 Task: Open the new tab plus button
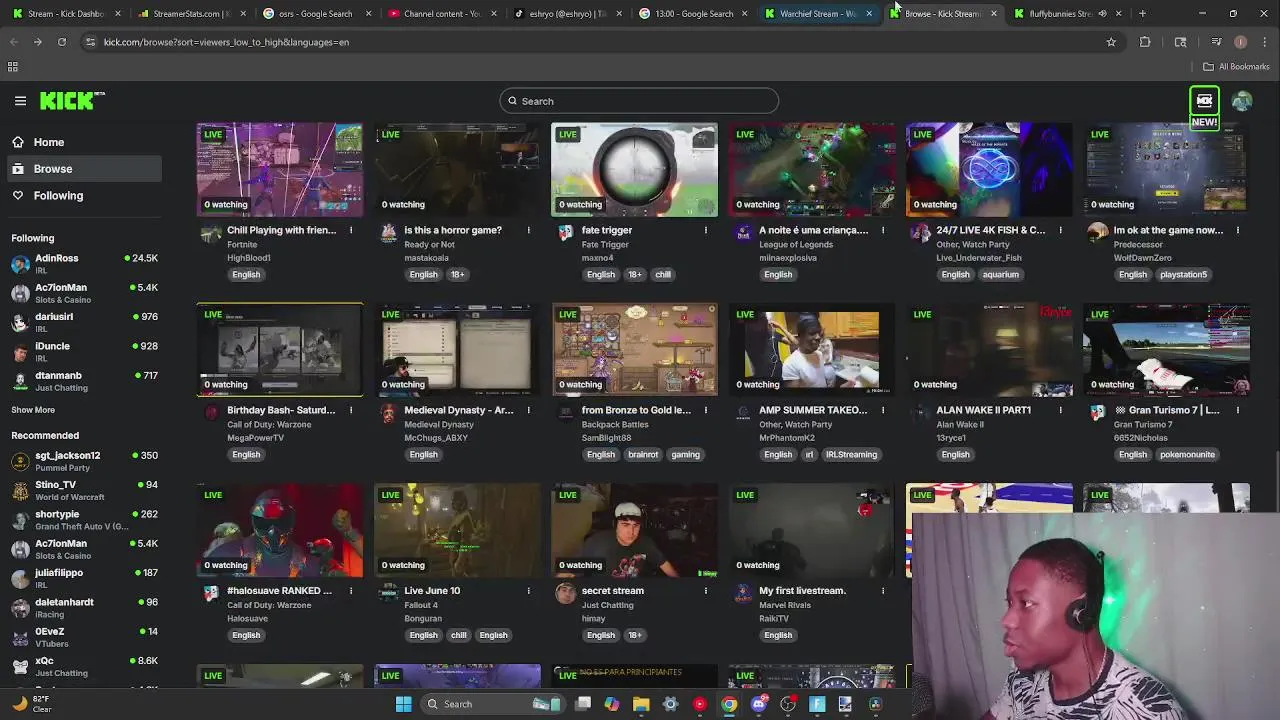1143,13
